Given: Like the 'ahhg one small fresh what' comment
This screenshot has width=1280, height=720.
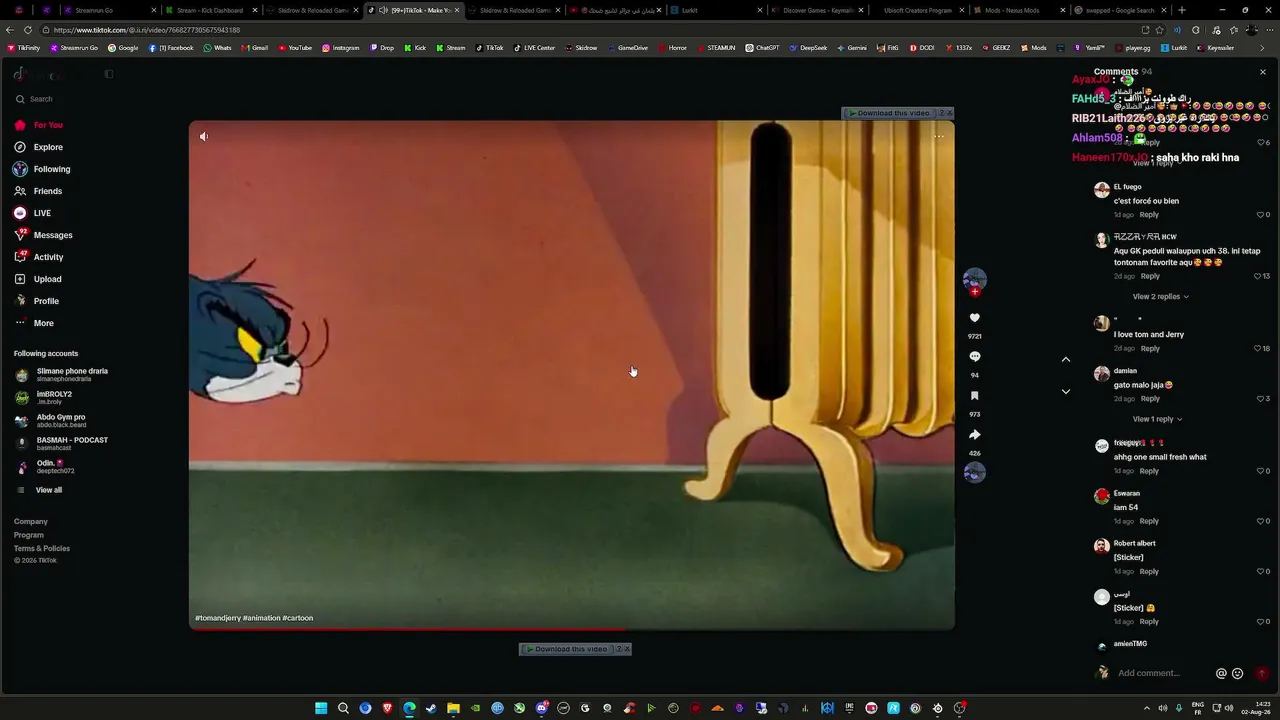Looking at the screenshot, I should point(1260,471).
